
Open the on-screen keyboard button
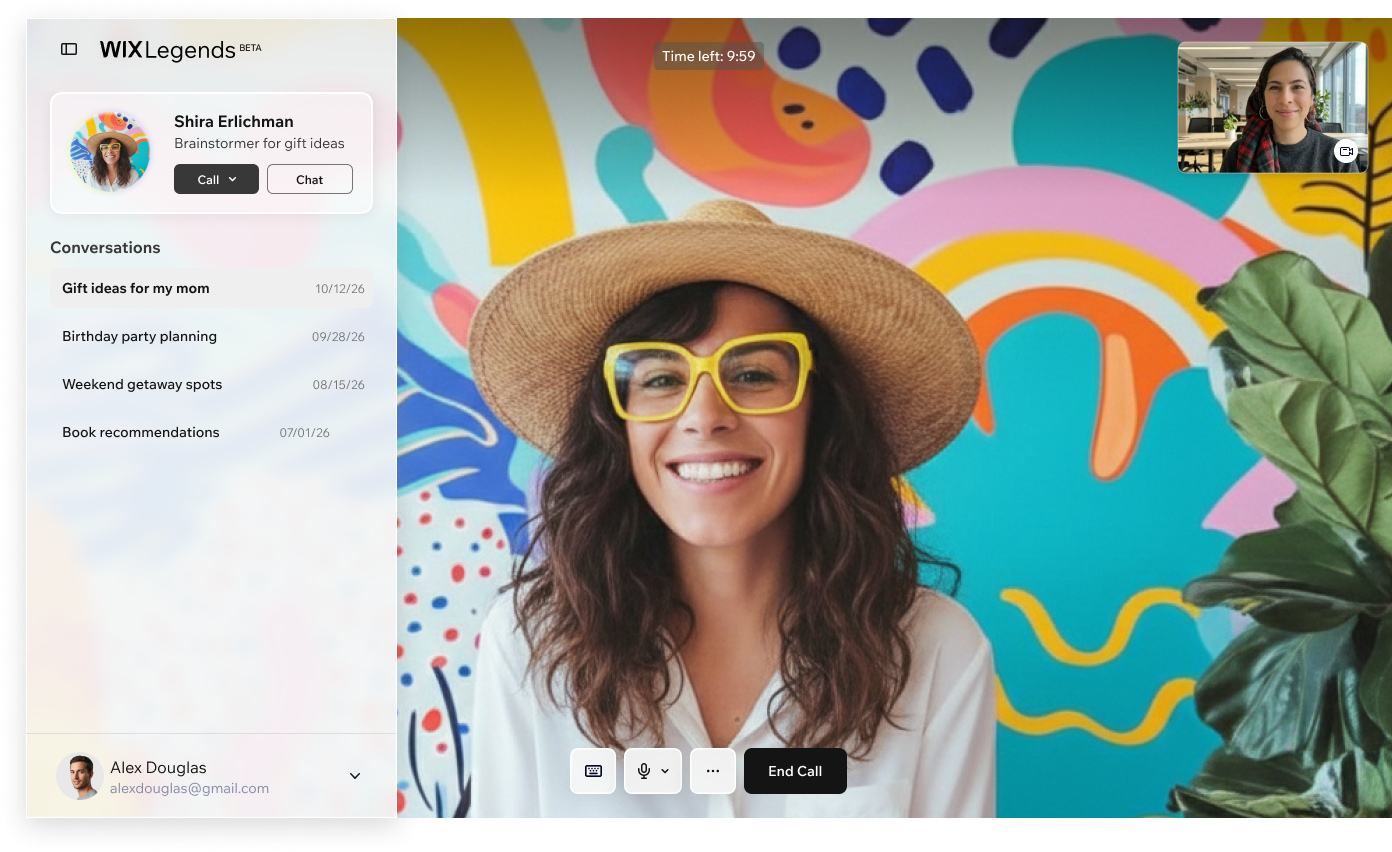593,771
